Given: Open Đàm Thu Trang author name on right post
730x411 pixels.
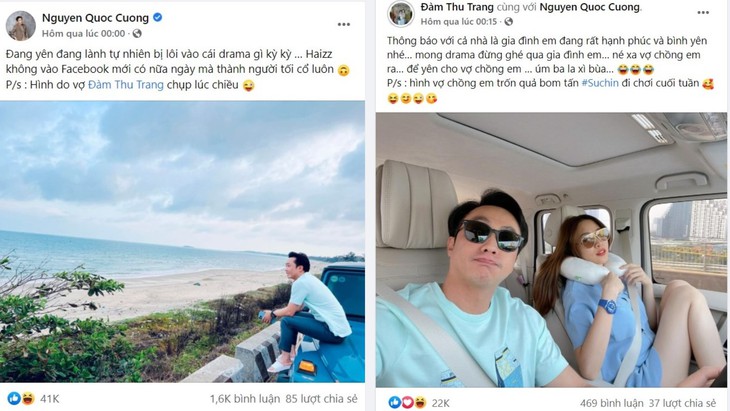Looking at the screenshot, I should tap(456, 7).
